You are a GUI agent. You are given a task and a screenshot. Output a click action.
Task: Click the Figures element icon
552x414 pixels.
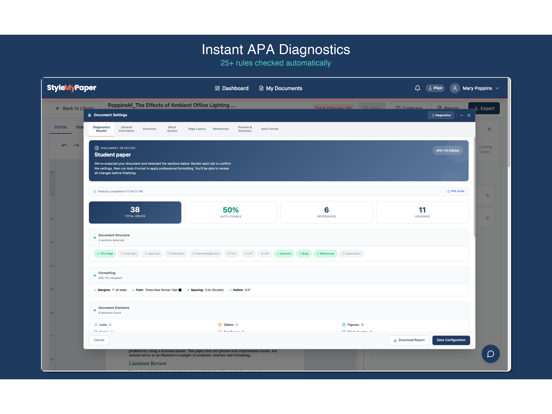click(x=344, y=325)
